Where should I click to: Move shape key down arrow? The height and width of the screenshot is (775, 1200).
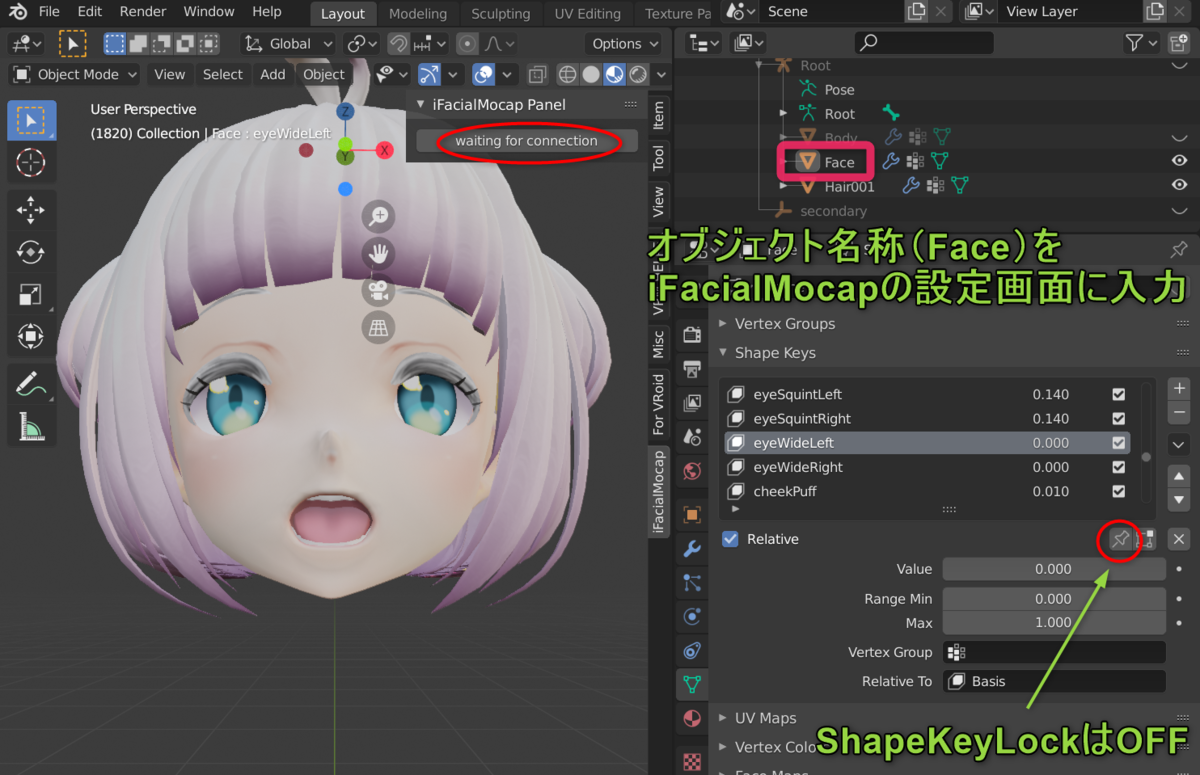[x=1179, y=500]
